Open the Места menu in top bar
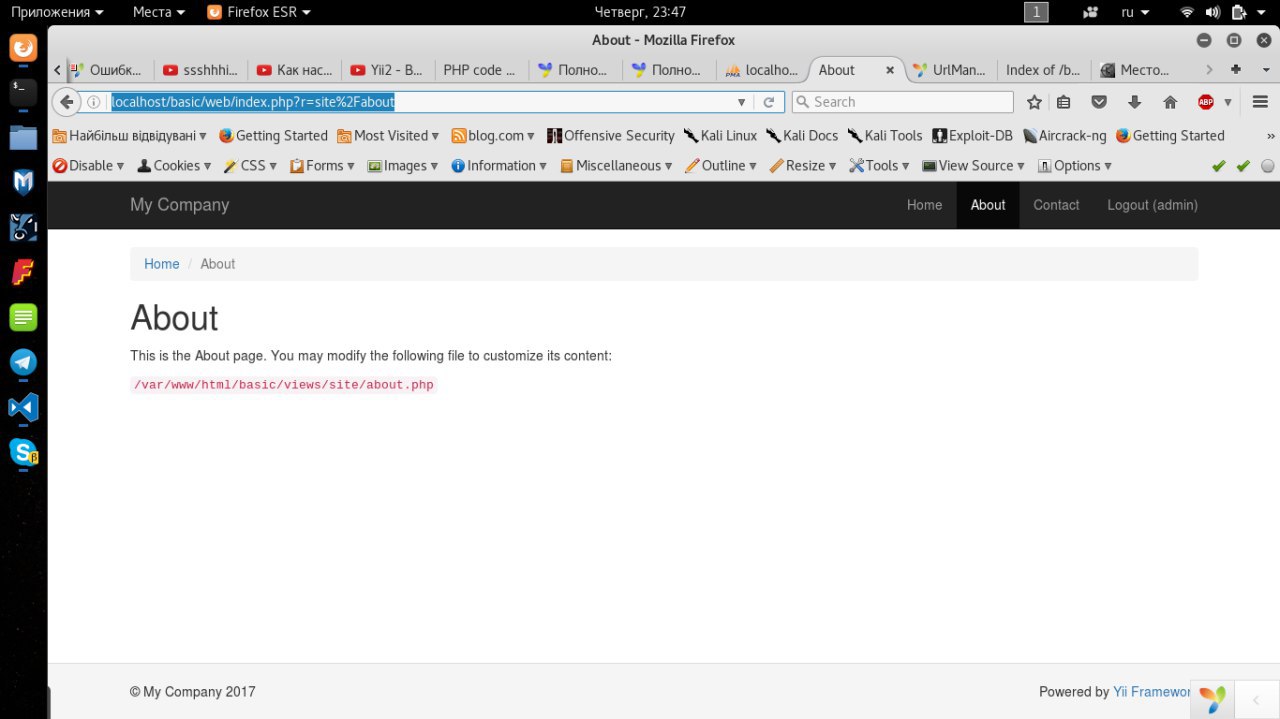The image size is (1280, 719). pyautogui.click(x=158, y=12)
